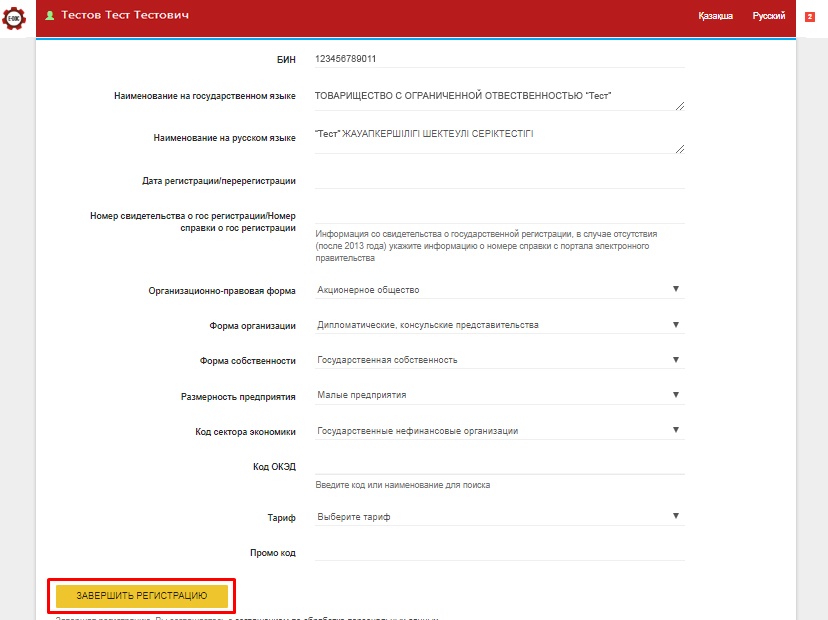Click the gear logo in the header
The height and width of the screenshot is (620, 828).
14,17
